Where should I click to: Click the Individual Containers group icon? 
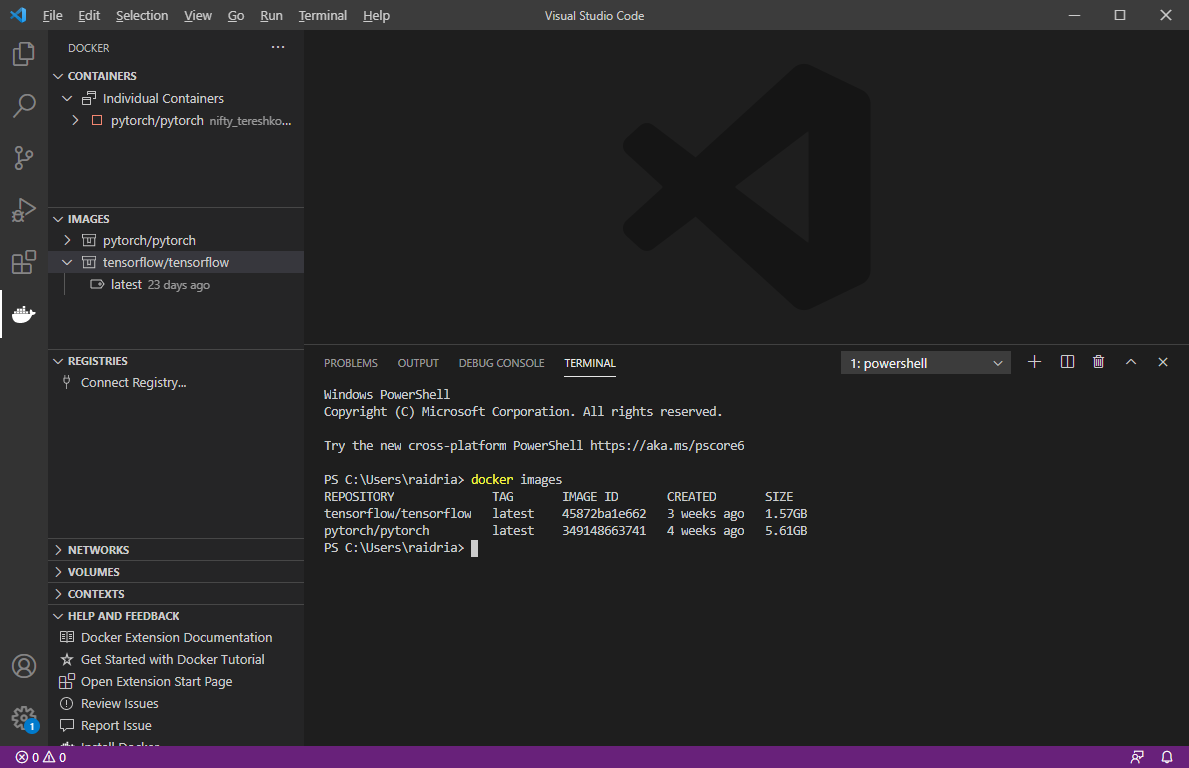point(89,98)
